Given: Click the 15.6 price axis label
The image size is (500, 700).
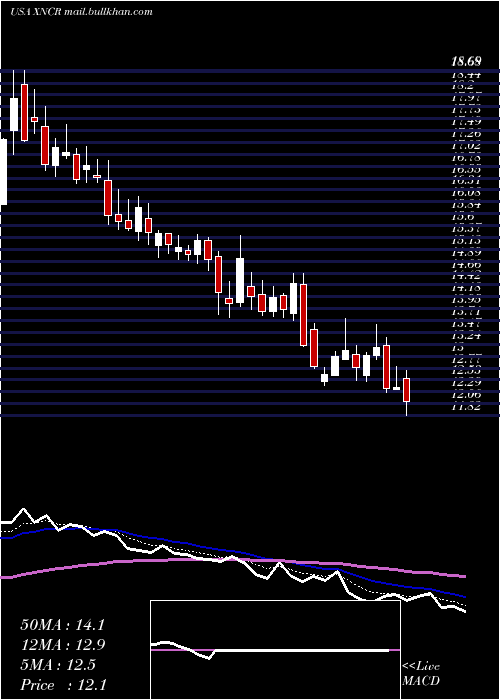Looking at the screenshot, I should (462, 217).
